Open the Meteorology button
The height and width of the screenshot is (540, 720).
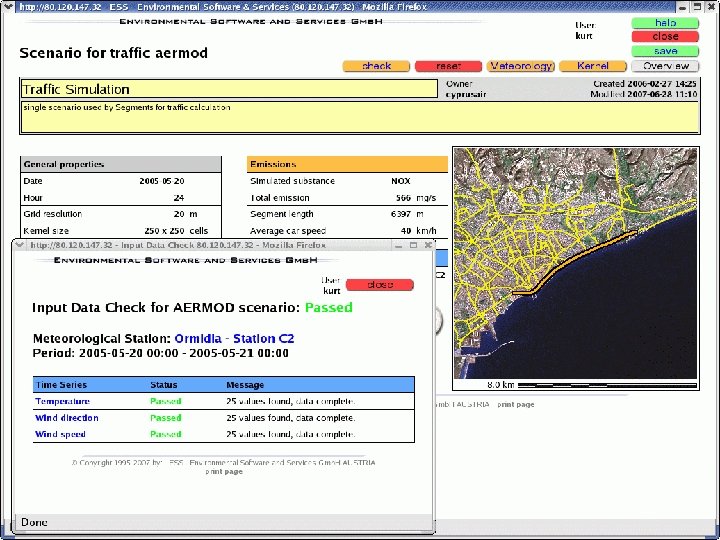pos(521,66)
